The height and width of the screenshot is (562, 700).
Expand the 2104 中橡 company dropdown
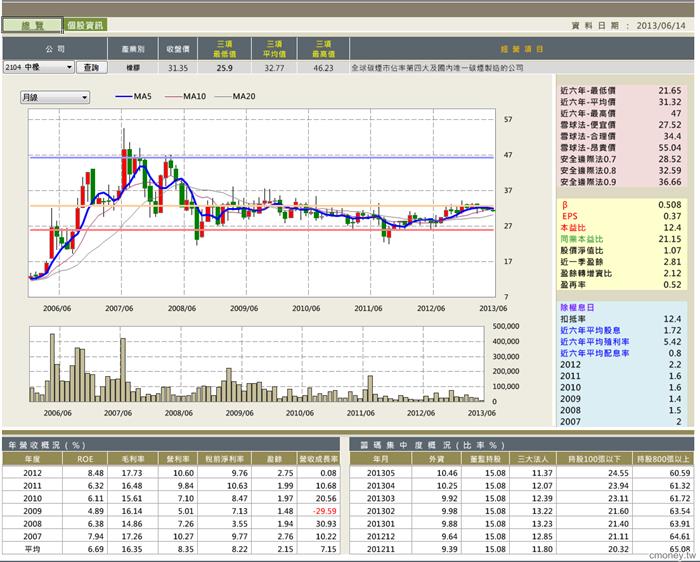point(38,67)
